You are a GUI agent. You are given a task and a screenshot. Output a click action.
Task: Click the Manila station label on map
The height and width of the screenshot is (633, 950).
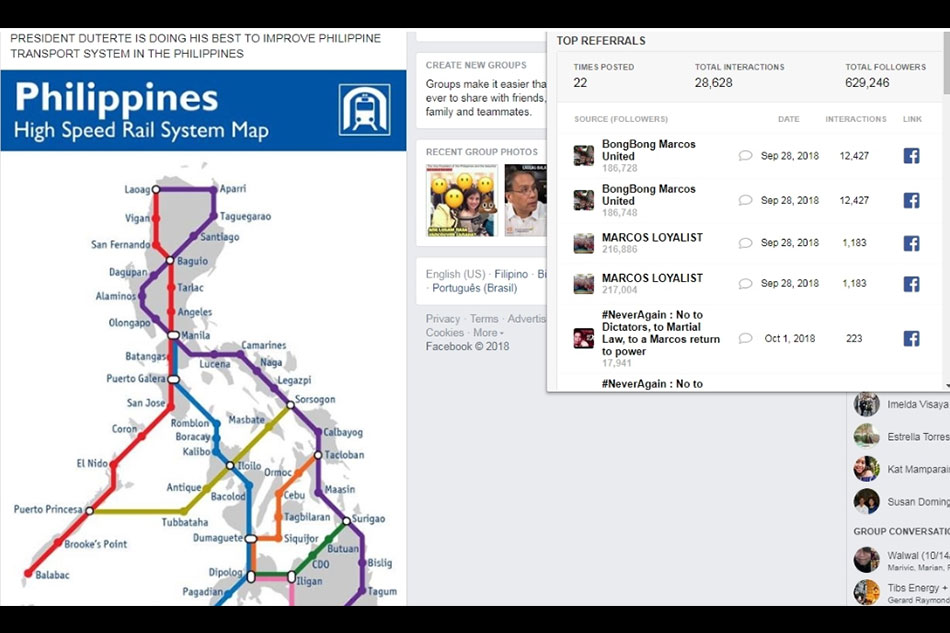point(196,335)
